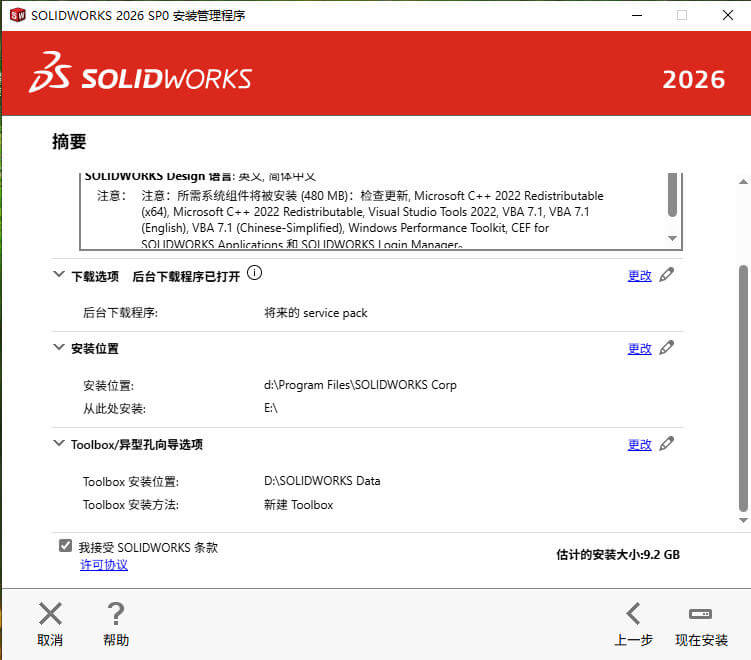Click the pencil icon for installation location
This screenshot has height=660, width=751.
coord(666,348)
